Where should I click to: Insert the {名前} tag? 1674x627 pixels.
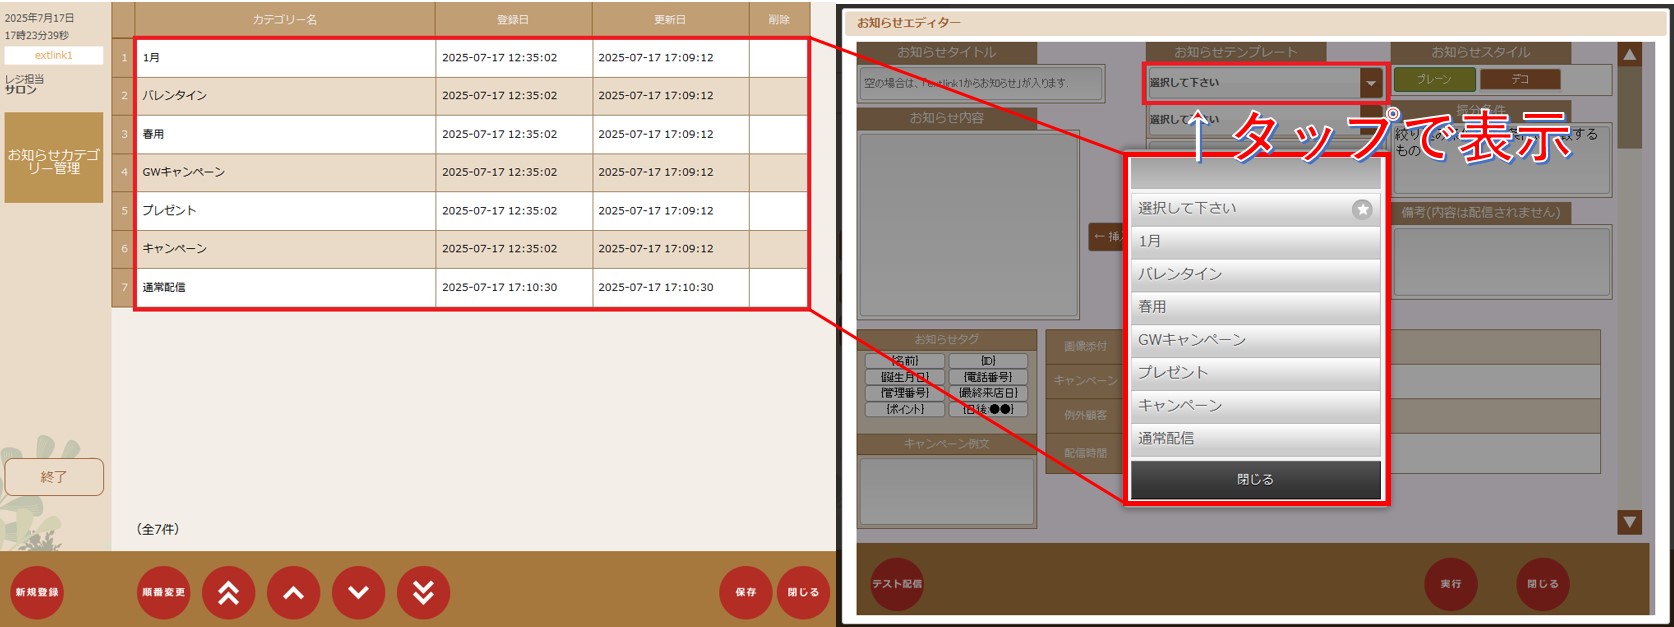[x=905, y=361]
